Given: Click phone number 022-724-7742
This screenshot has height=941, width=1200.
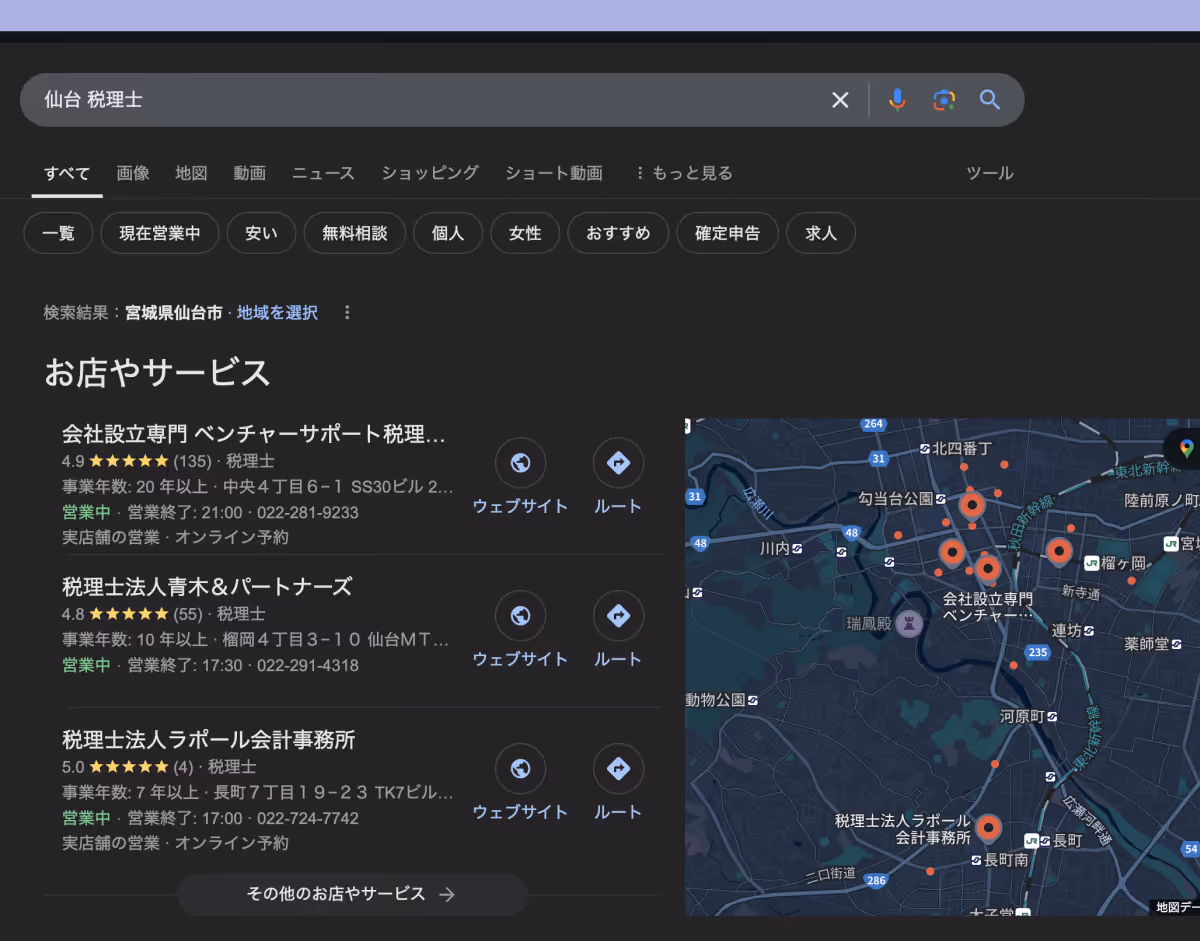Looking at the screenshot, I should coord(308,819).
